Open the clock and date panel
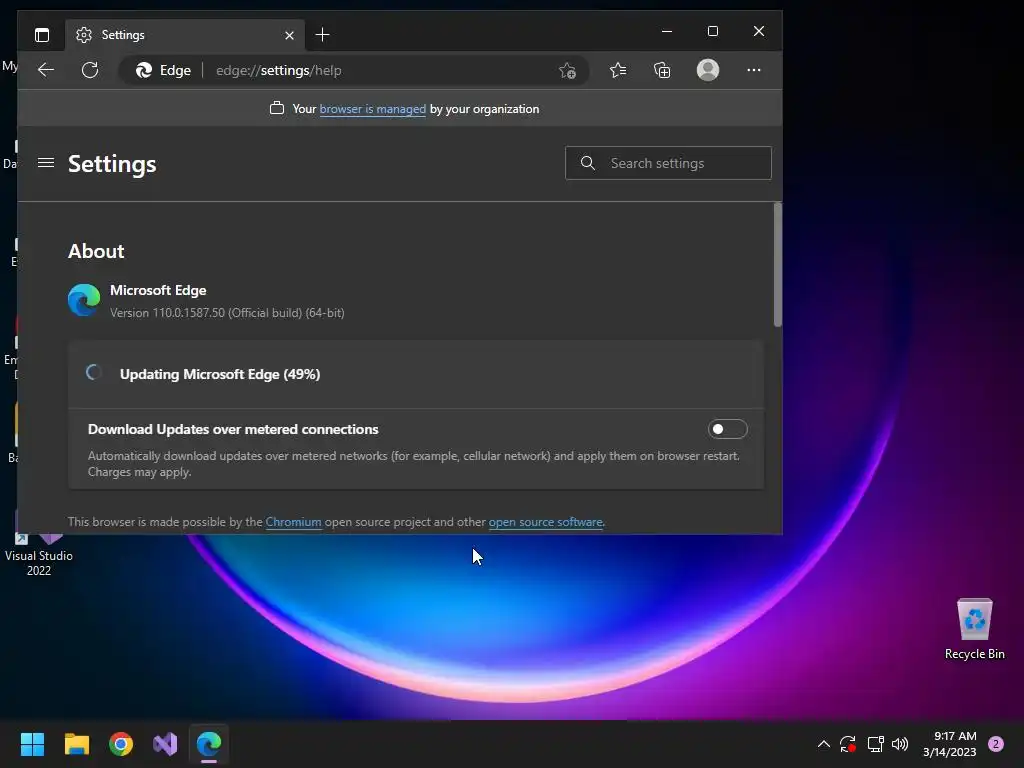Viewport: 1024px width, 768px height. [950, 744]
